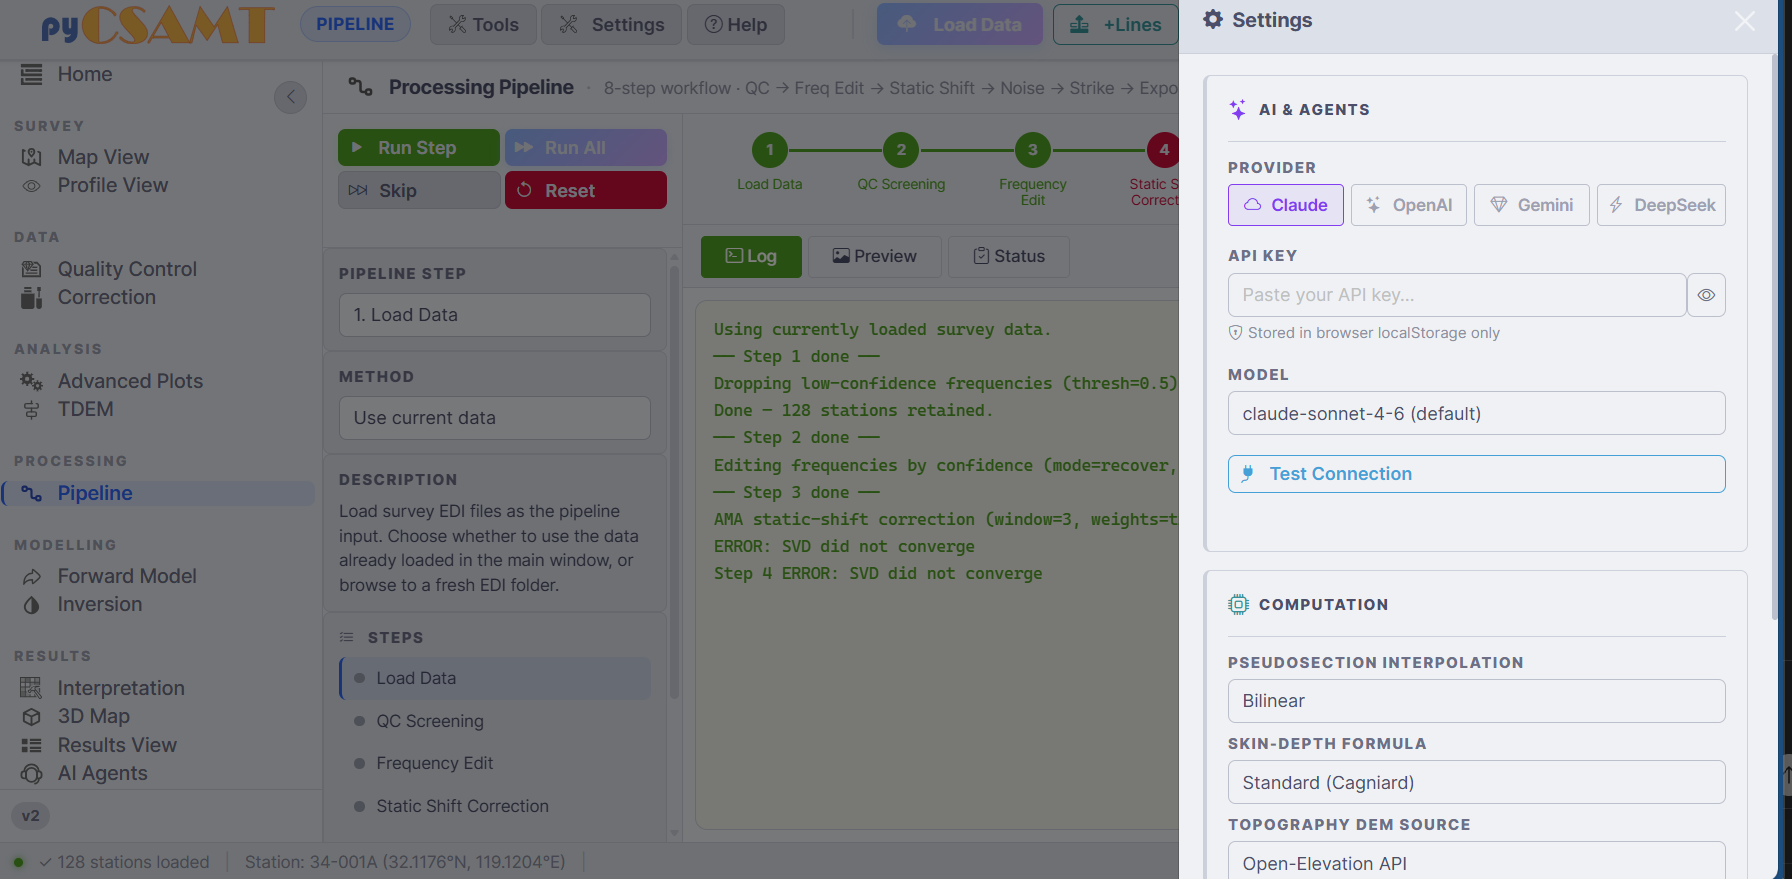The width and height of the screenshot is (1792, 879).
Task: Open Quality Control page
Action: point(127,269)
